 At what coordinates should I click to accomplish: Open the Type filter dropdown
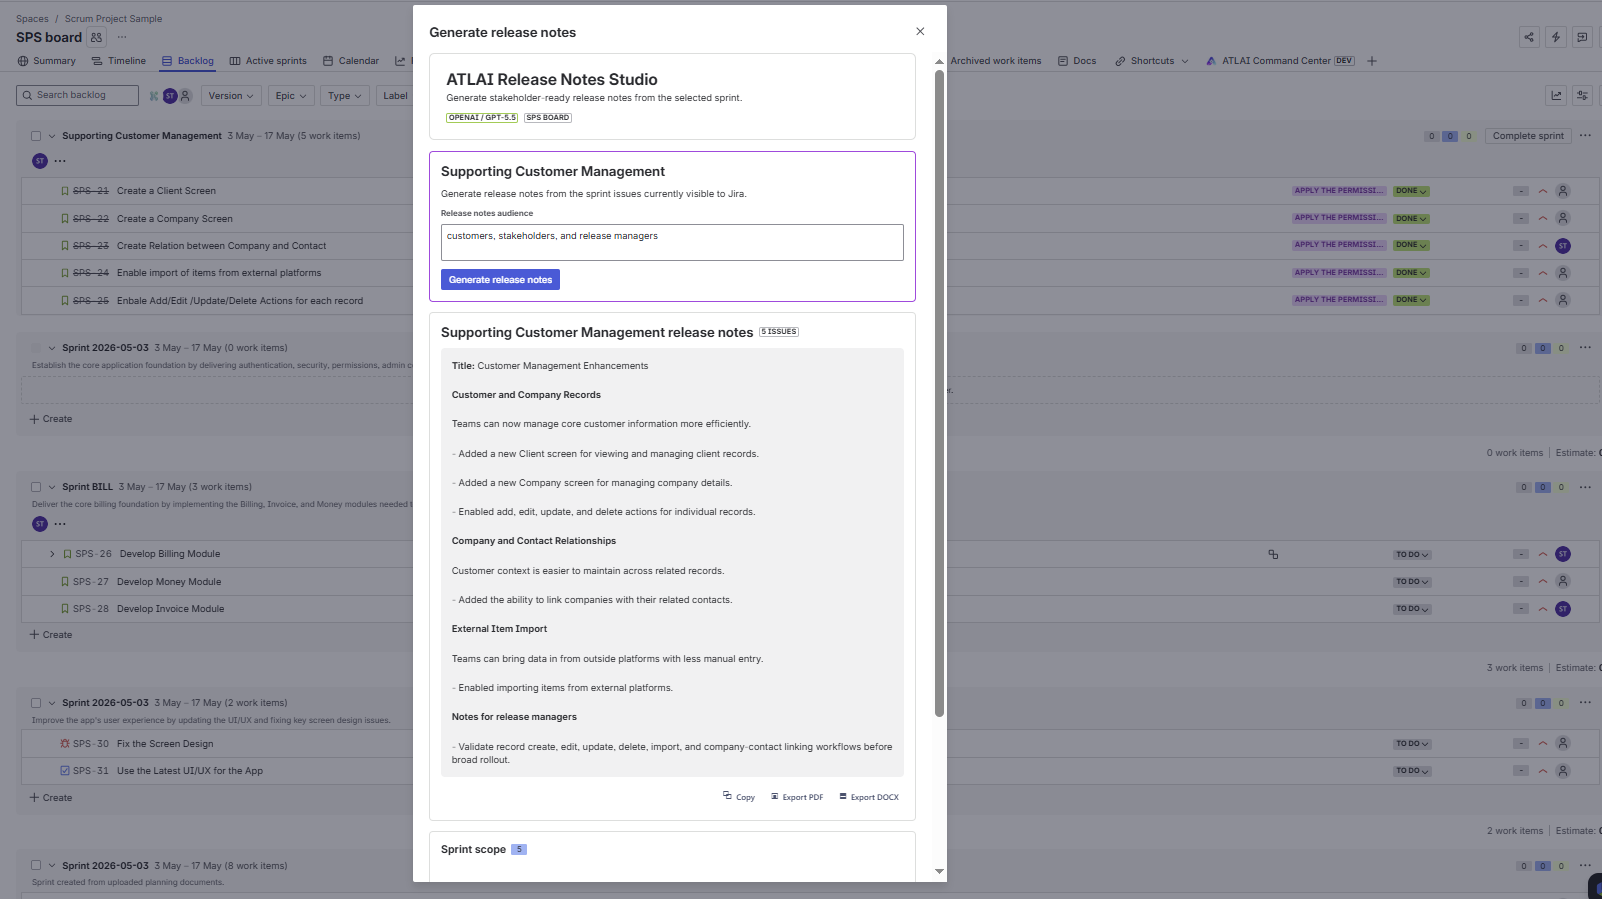345,96
